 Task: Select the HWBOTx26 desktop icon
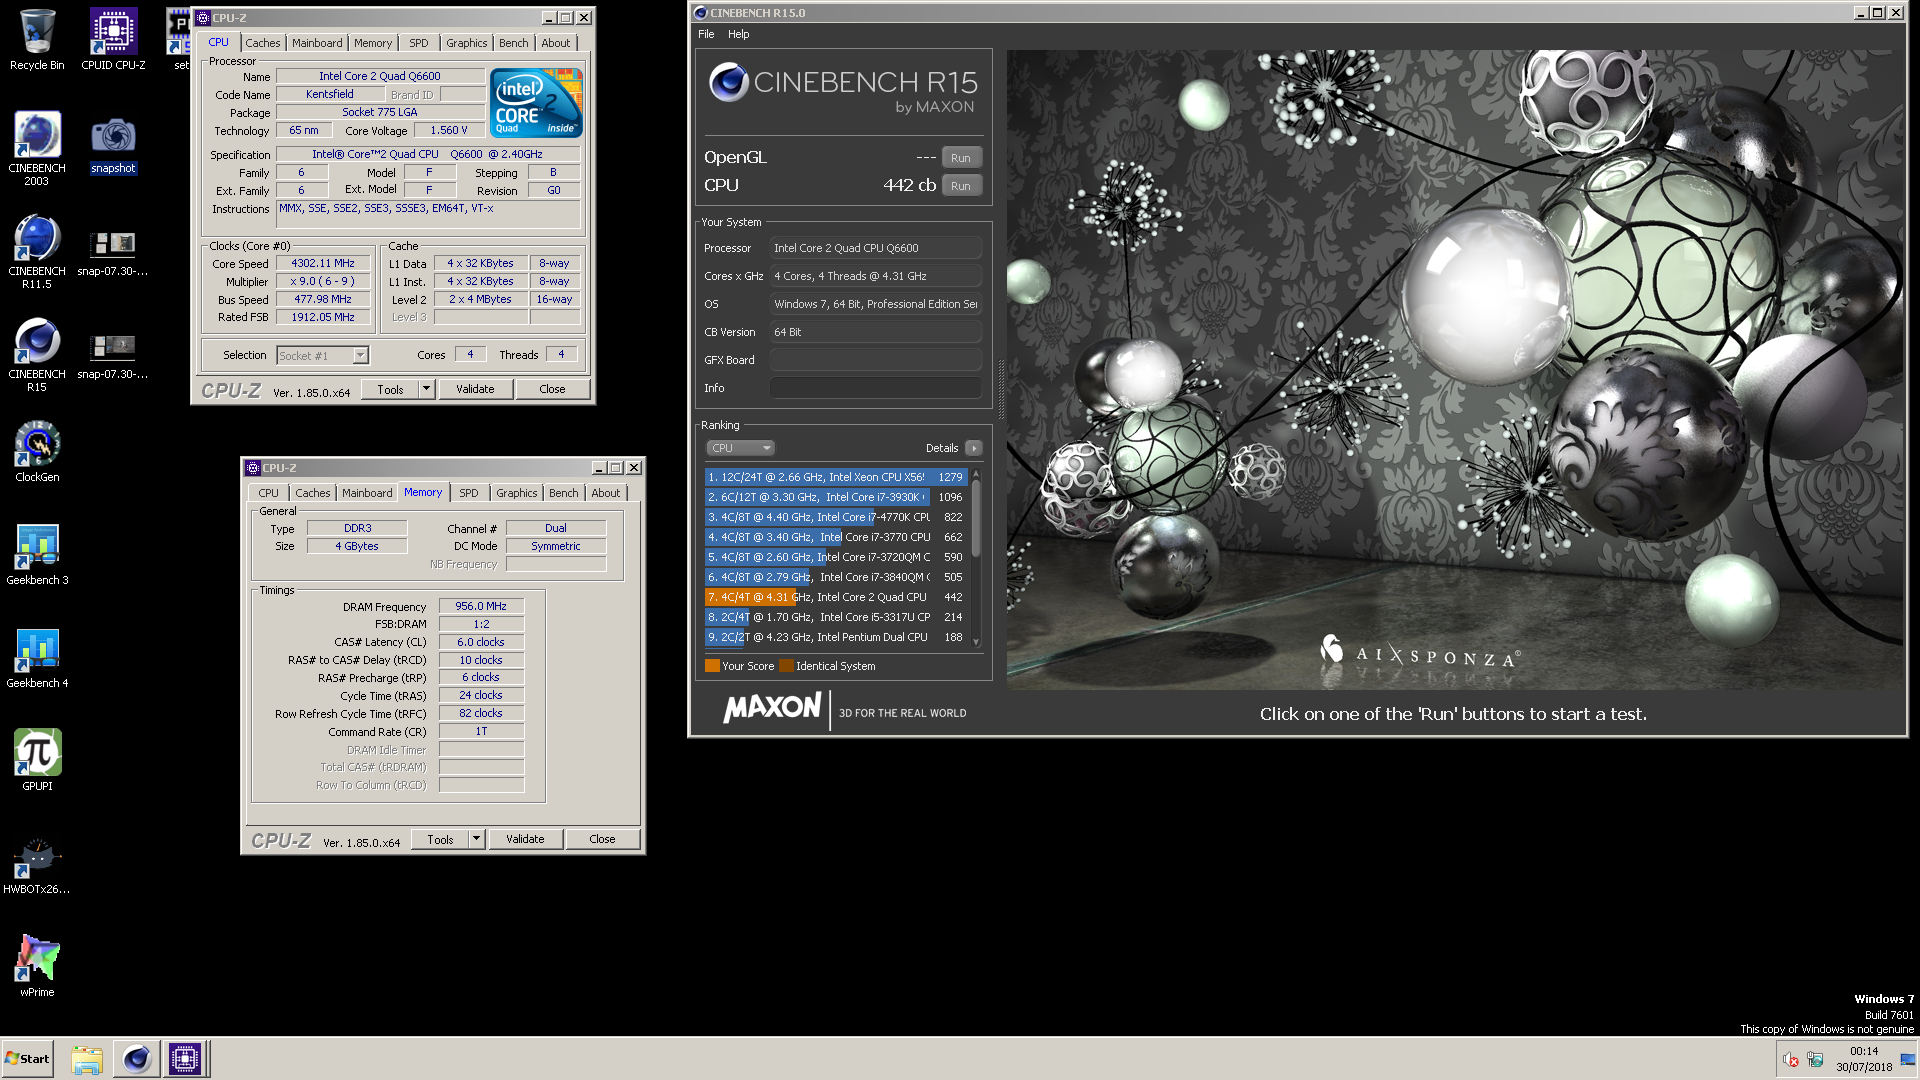[x=37, y=863]
